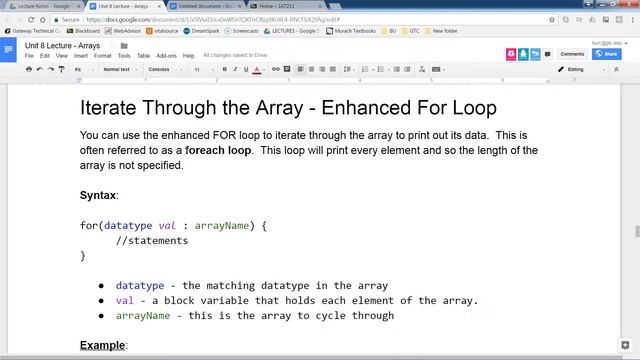Open the Chrome three-dot menu
This screenshot has height=360, width=640.
coord(633,20)
